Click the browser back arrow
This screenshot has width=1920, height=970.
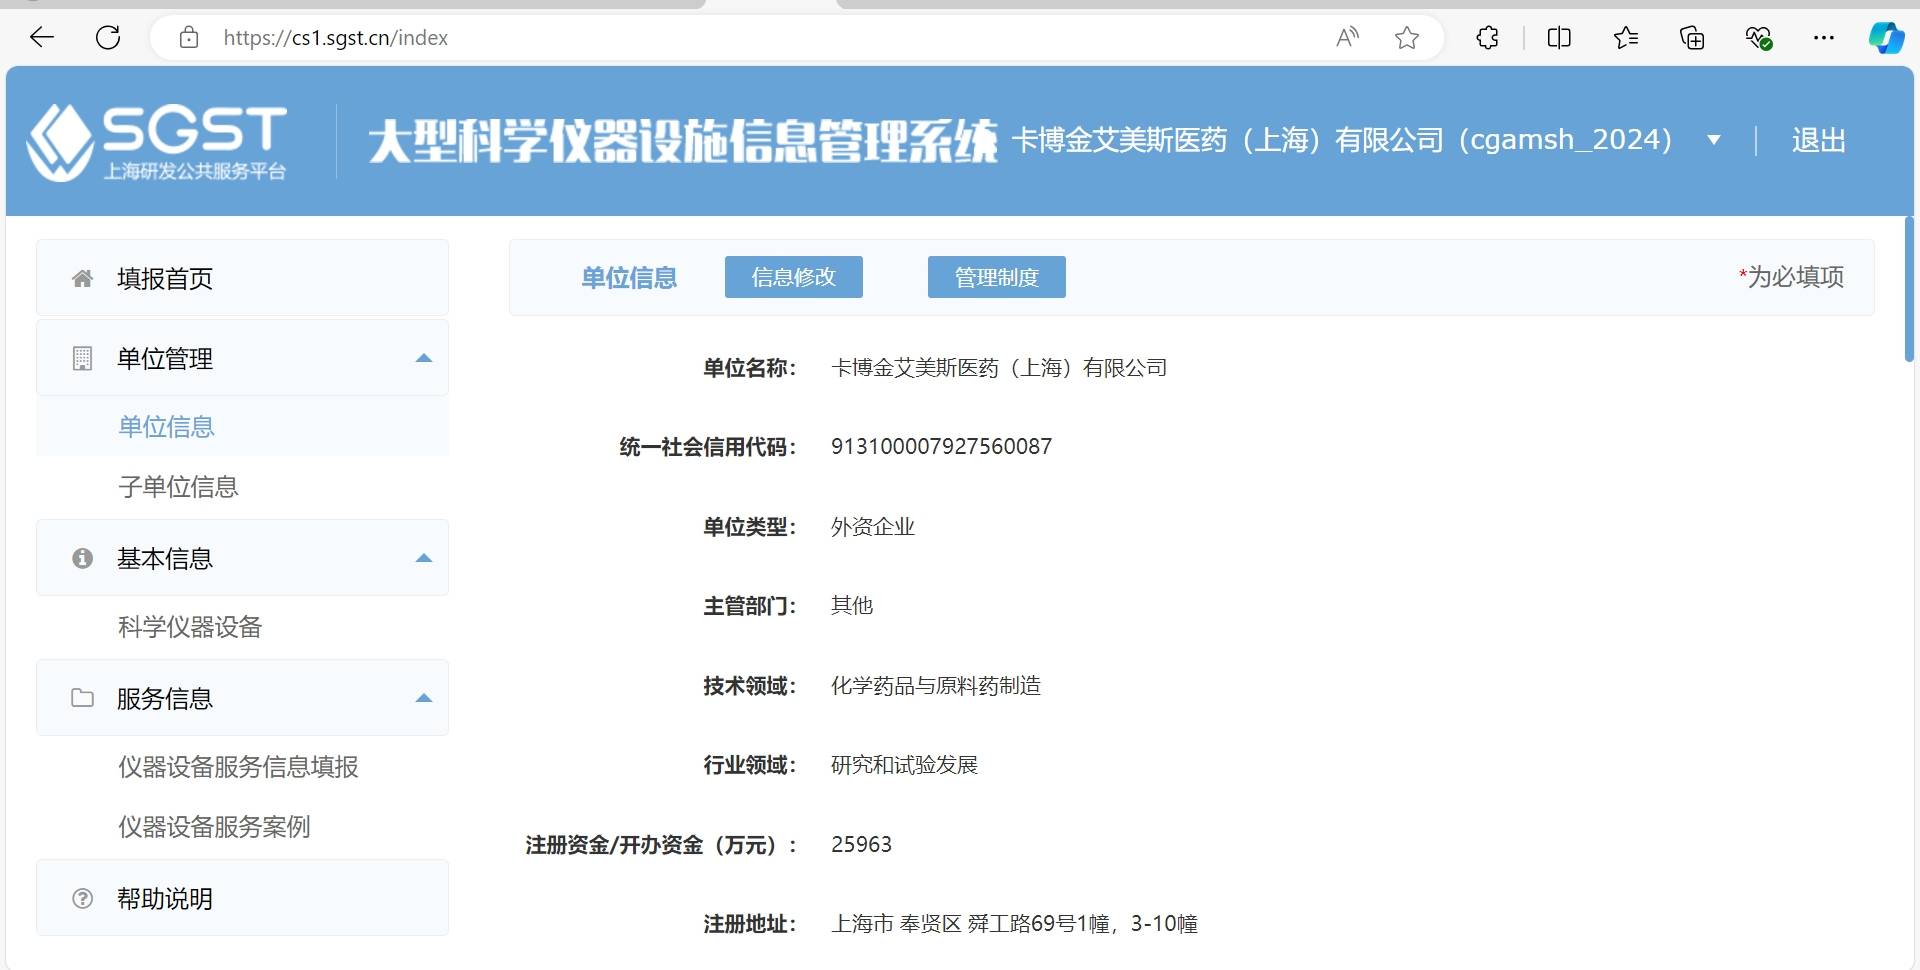[x=42, y=38]
